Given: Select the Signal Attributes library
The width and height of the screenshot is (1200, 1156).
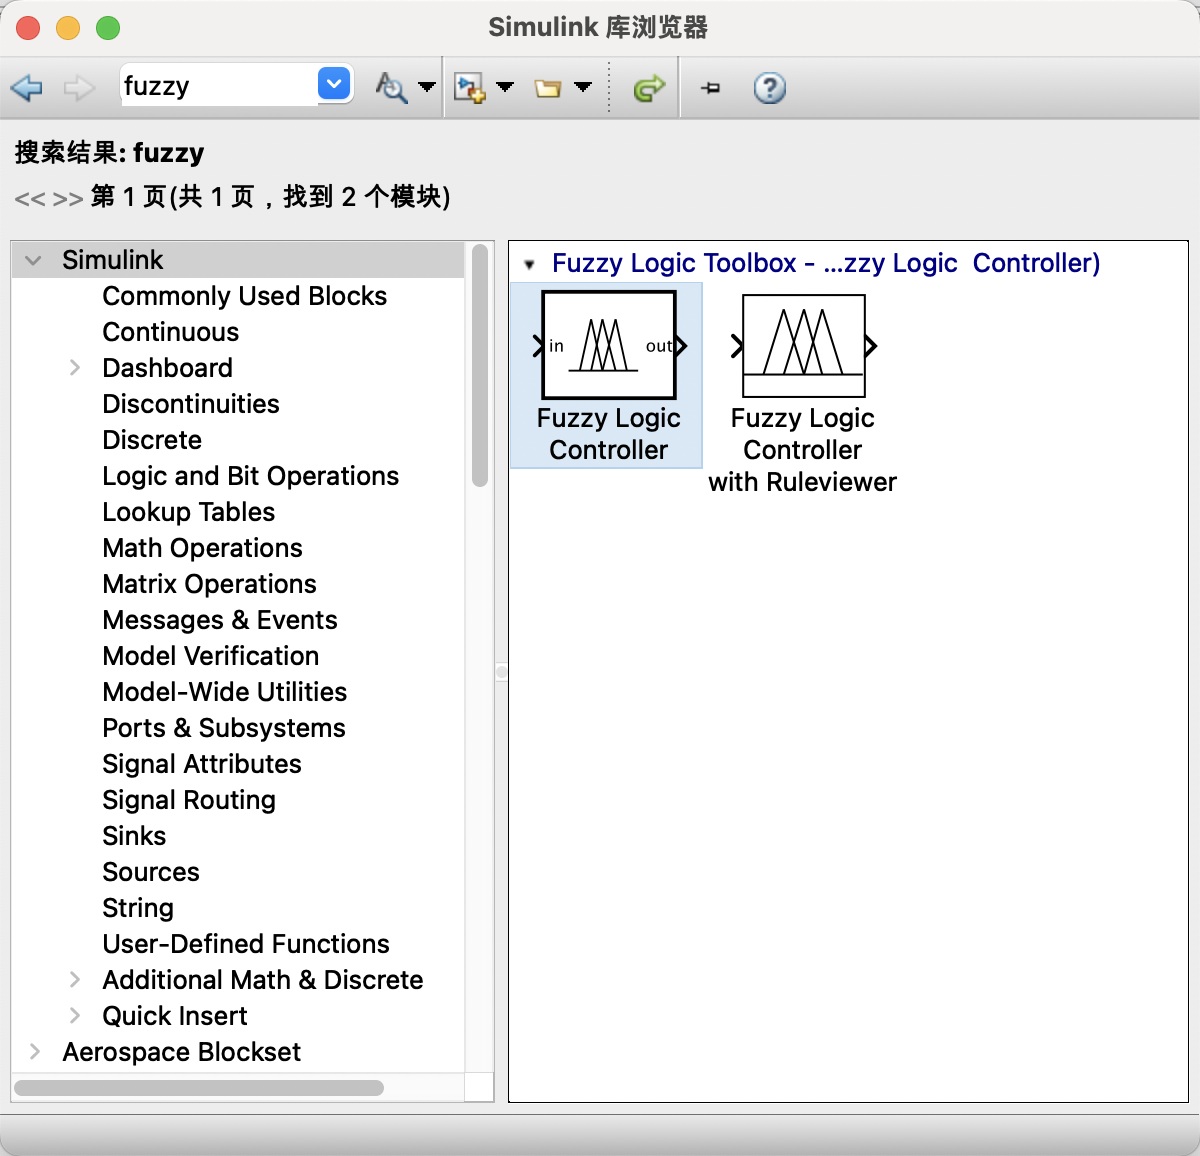Looking at the screenshot, I should coord(202,764).
